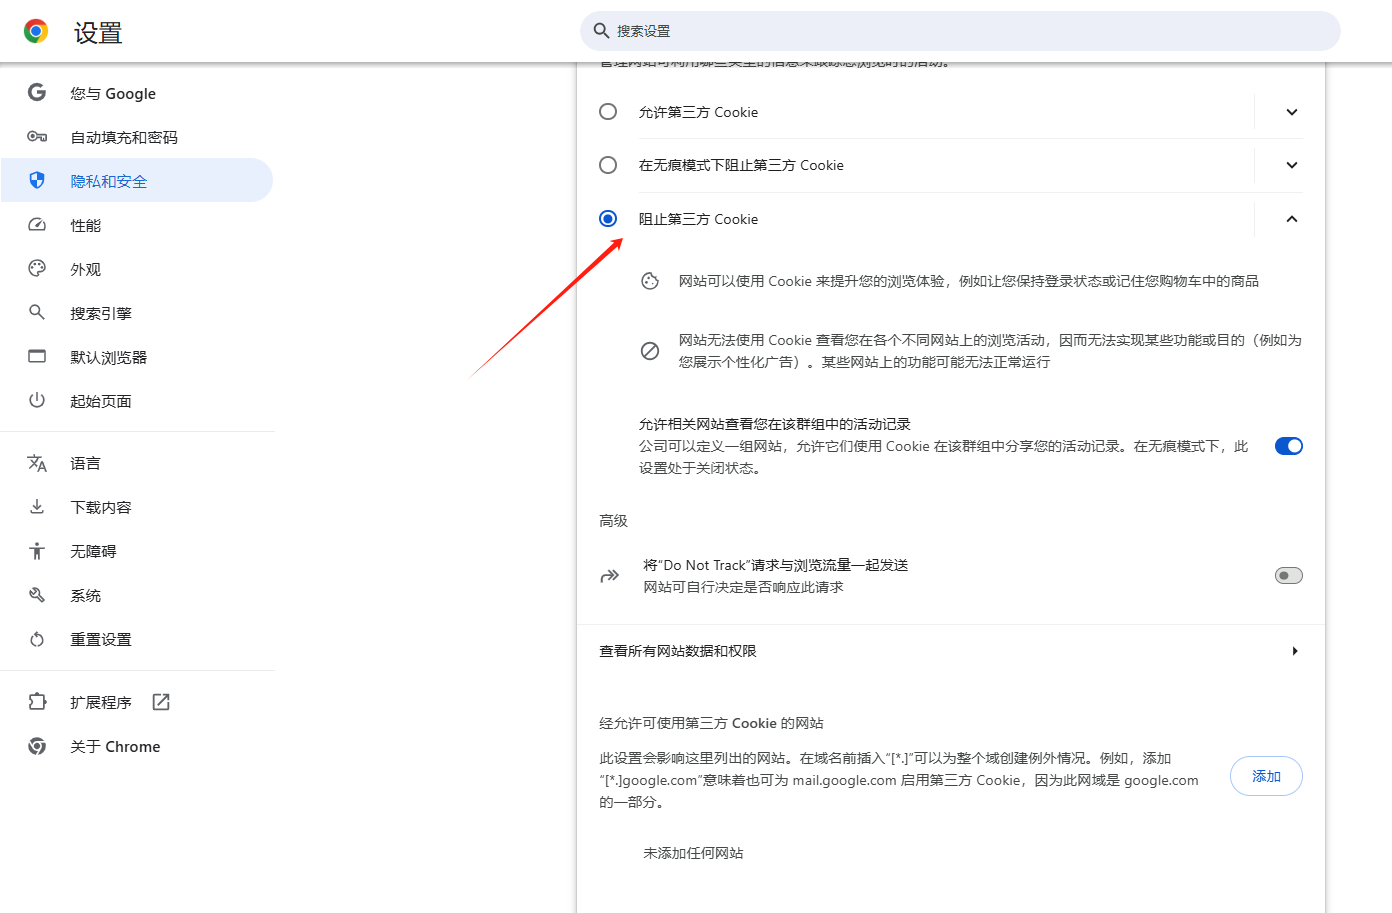This screenshot has width=1392, height=913.
Task: Click the translate icon for 语言
Action: point(37,463)
